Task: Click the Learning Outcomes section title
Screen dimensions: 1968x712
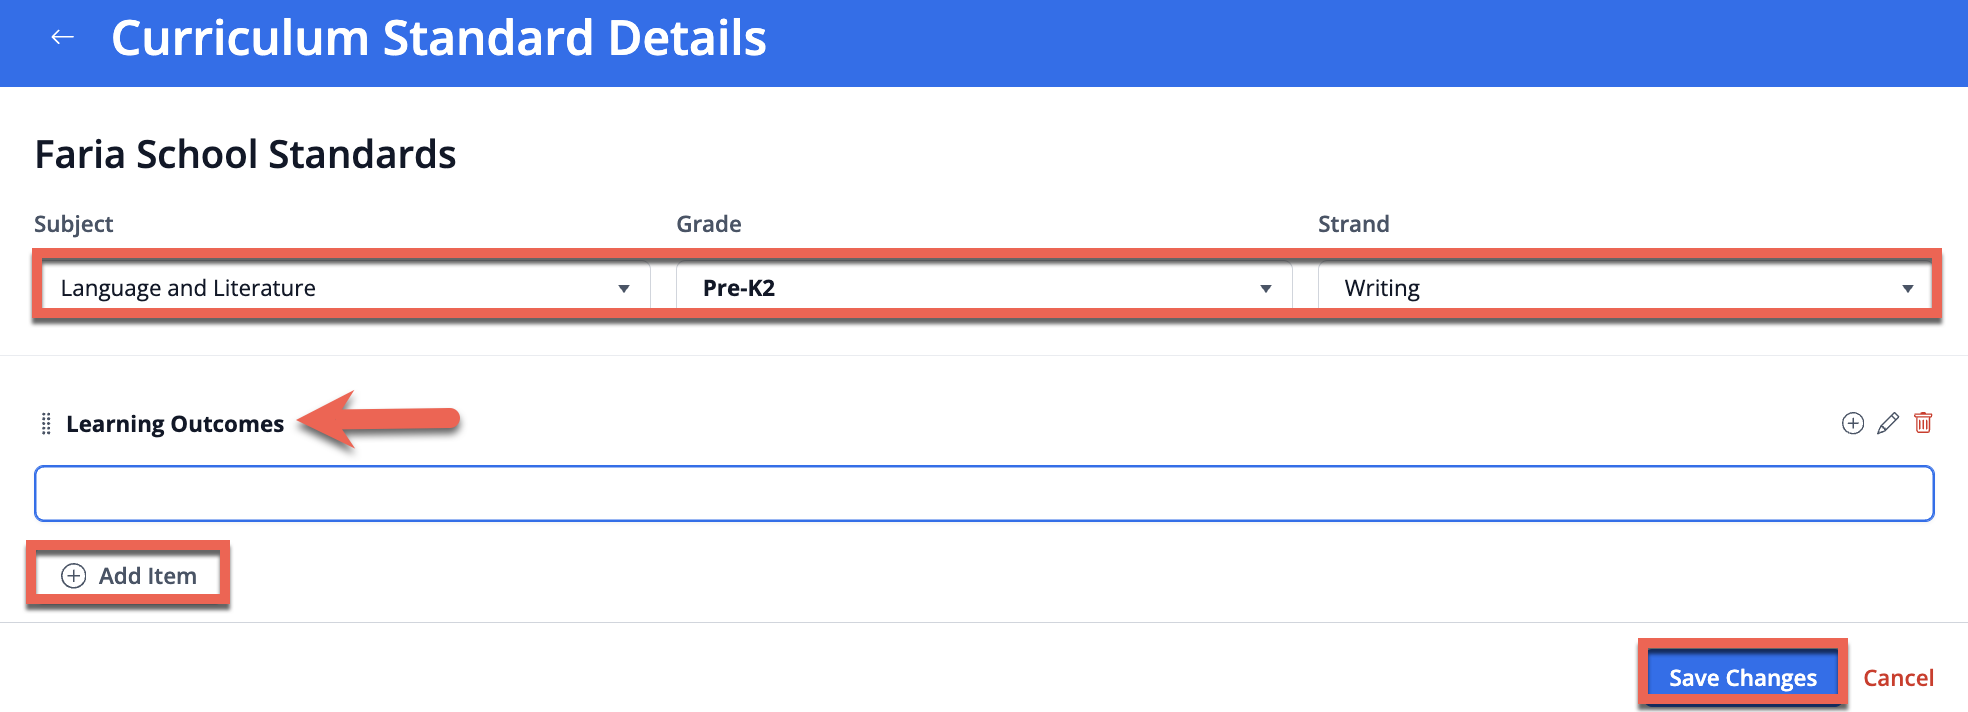Action: pyautogui.click(x=175, y=424)
